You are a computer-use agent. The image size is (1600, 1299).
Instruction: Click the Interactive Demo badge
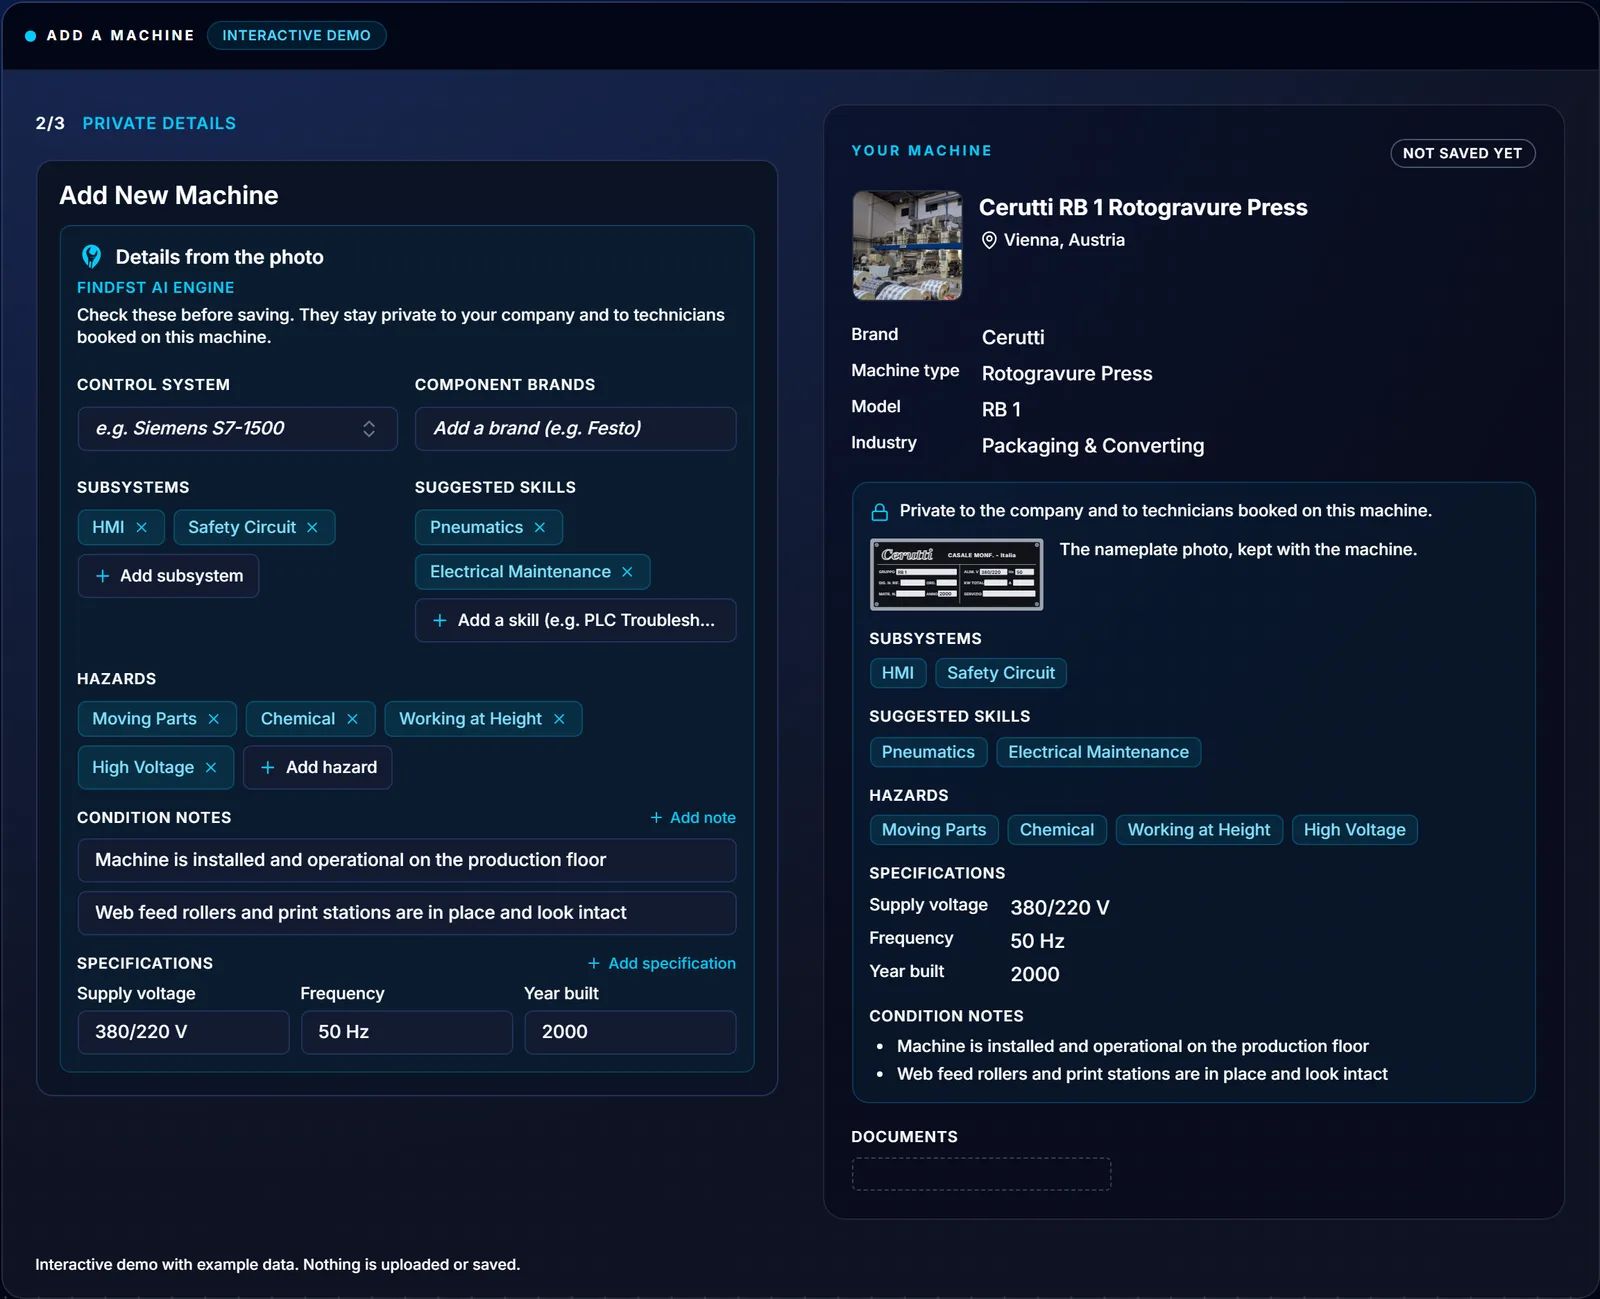[x=297, y=35]
